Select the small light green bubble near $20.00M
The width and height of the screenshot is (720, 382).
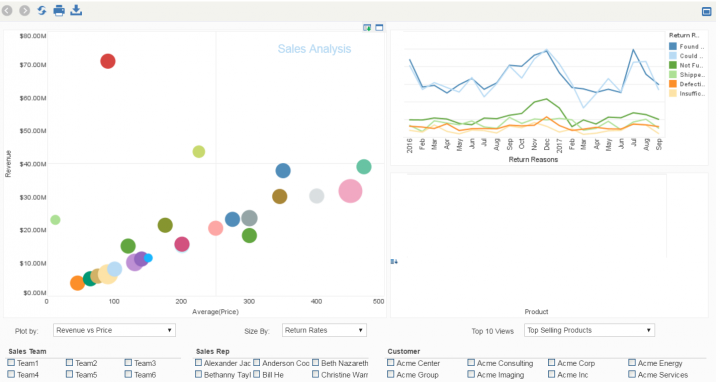click(x=55, y=220)
